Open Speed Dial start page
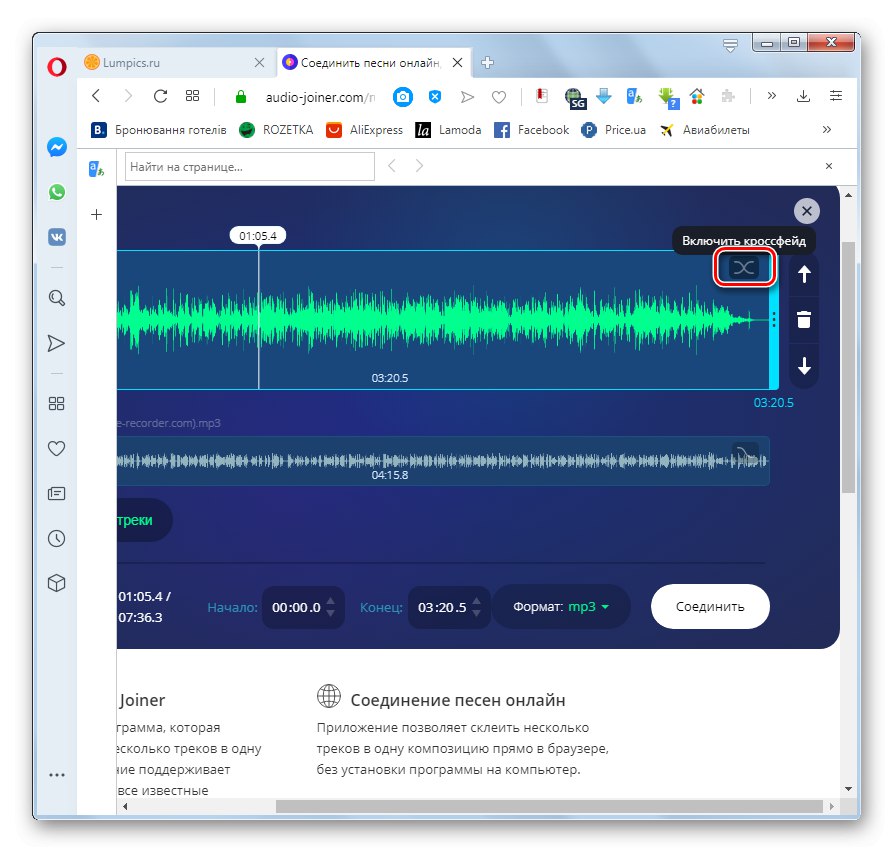Image resolution: width=894 pixels, height=853 pixels. [193, 96]
